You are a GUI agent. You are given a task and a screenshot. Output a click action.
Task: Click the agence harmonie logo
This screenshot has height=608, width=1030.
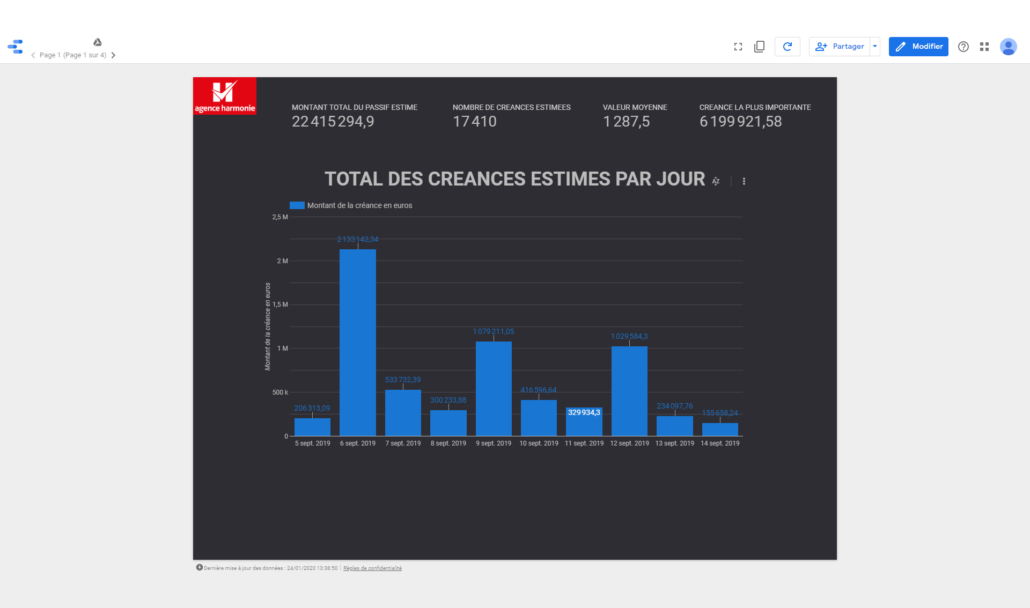pos(225,95)
